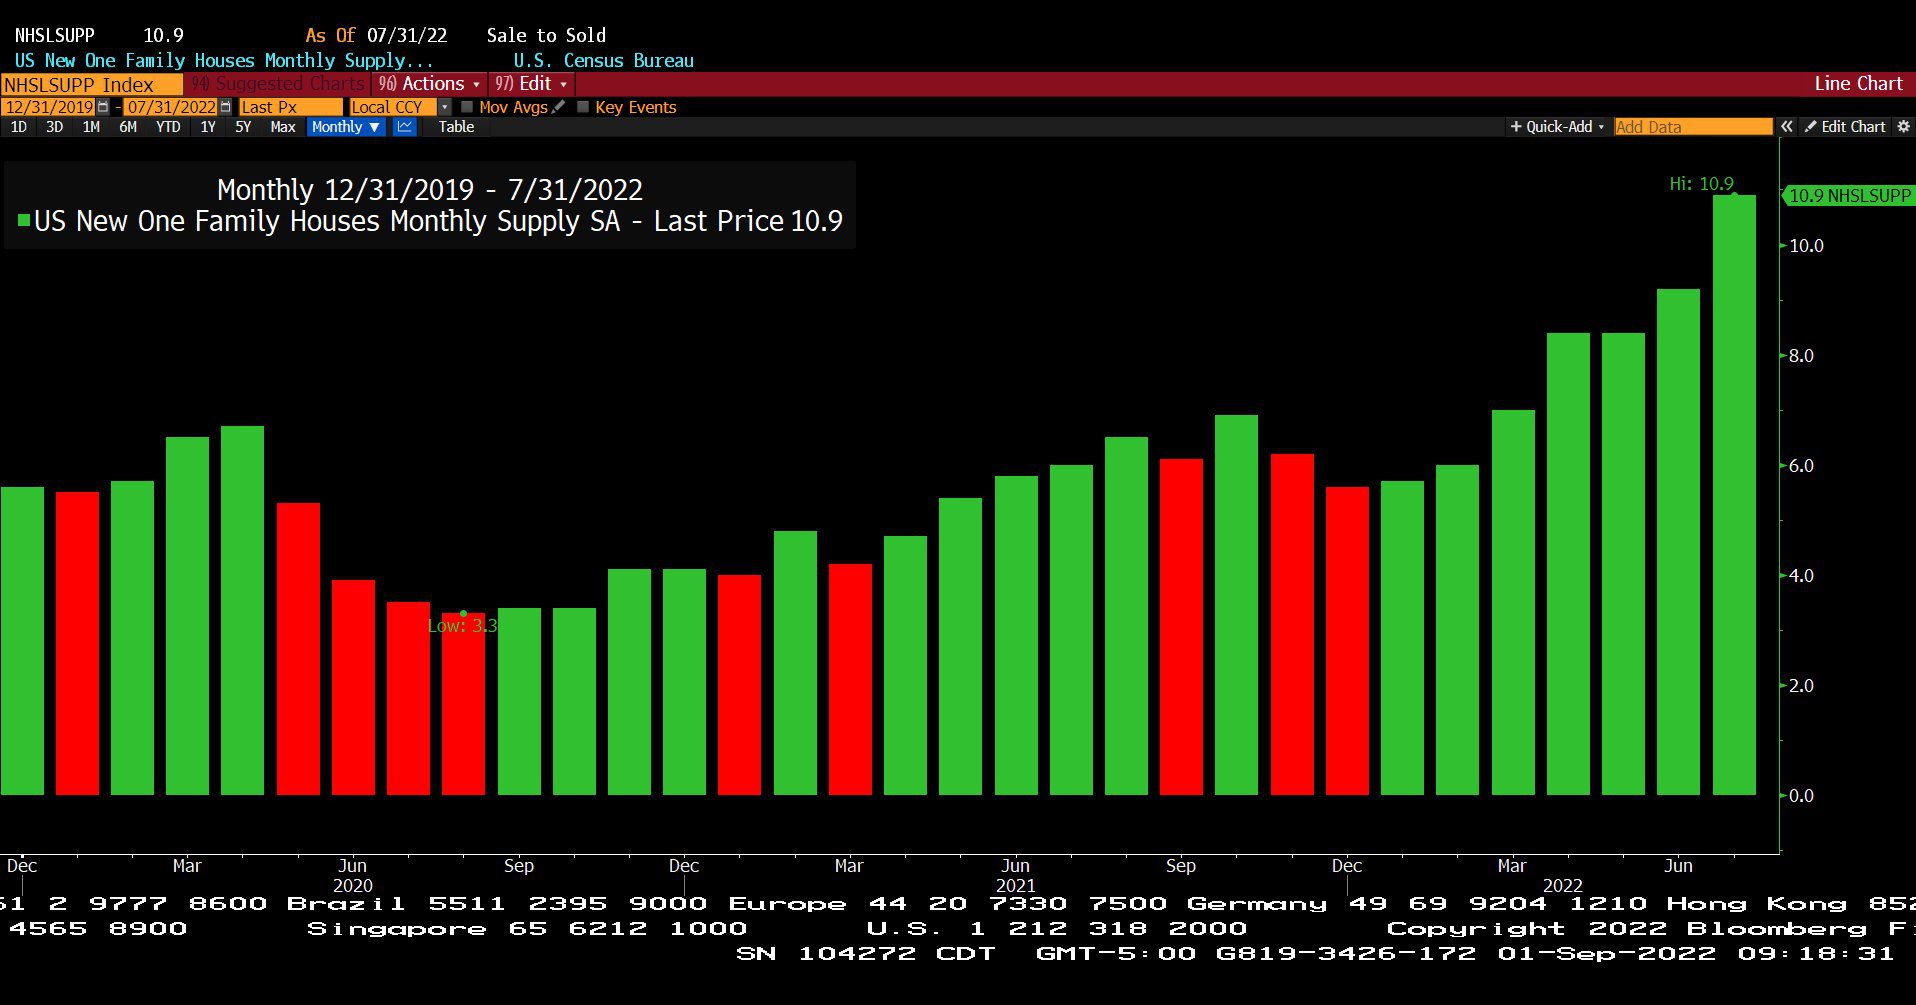Select the 1Y range tab

click(x=208, y=127)
